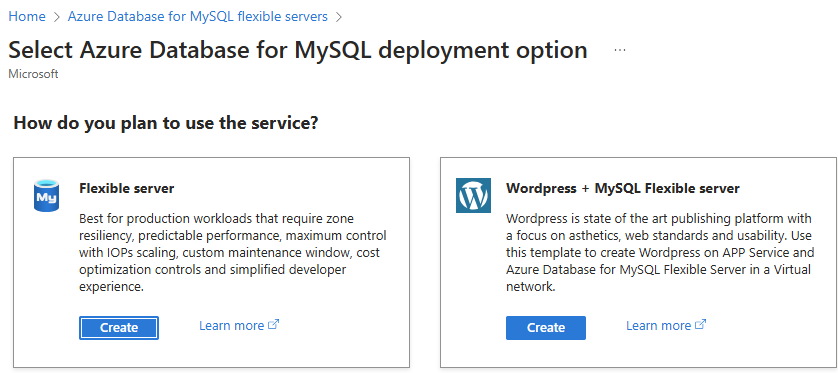838x373 pixels.
Task: Create a Flexible server deployment
Action: [x=119, y=328]
